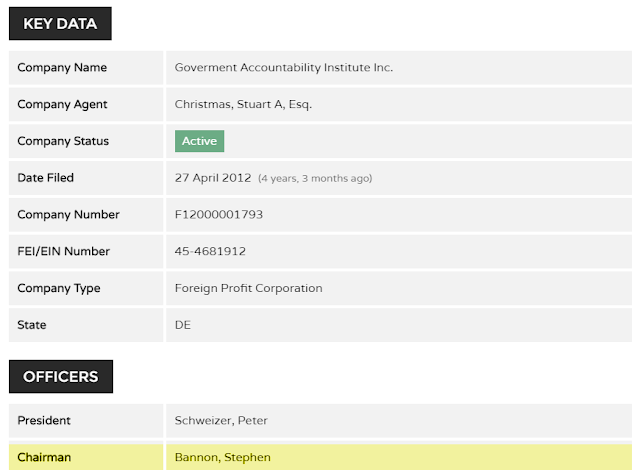Click the 'Company Status' label
The height and width of the screenshot is (470, 640).
[63, 141]
